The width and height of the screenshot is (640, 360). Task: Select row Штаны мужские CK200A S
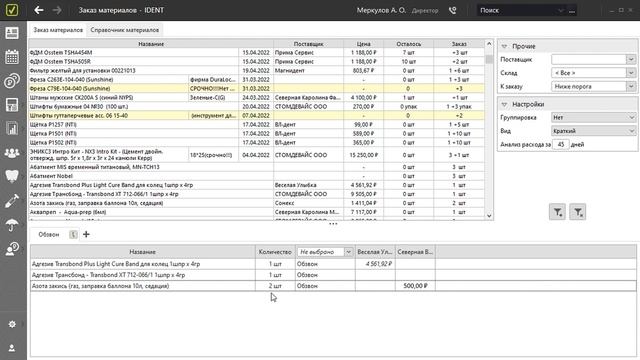click(256, 98)
